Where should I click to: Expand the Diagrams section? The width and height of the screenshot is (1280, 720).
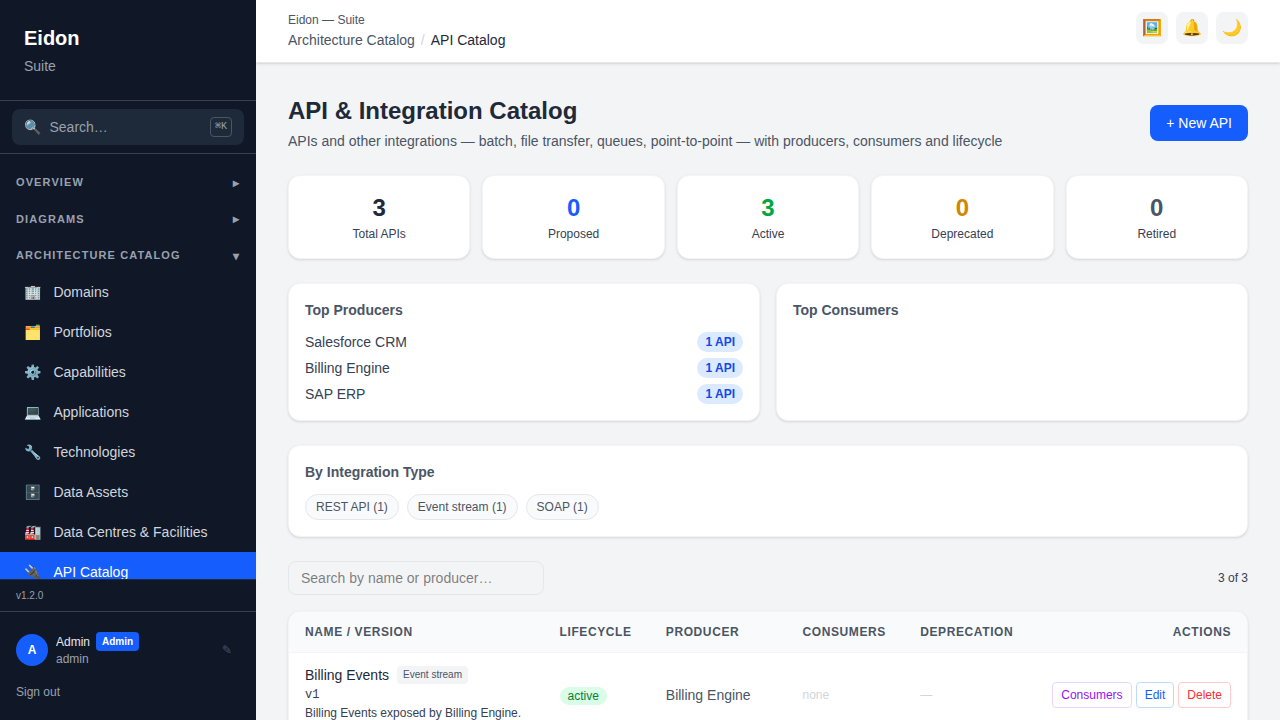tap(128, 219)
